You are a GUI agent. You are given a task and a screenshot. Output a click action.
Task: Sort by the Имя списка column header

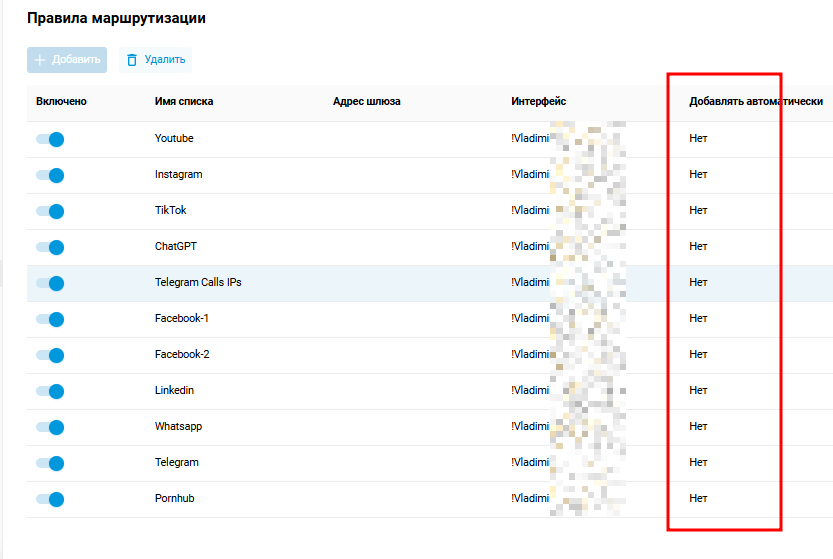(x=184, y=102)
